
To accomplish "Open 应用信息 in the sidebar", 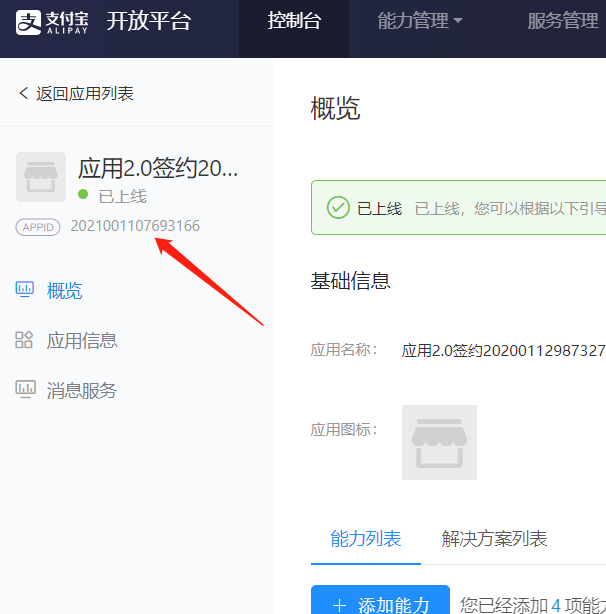I will pyautogui.click(x=82, y=341).
